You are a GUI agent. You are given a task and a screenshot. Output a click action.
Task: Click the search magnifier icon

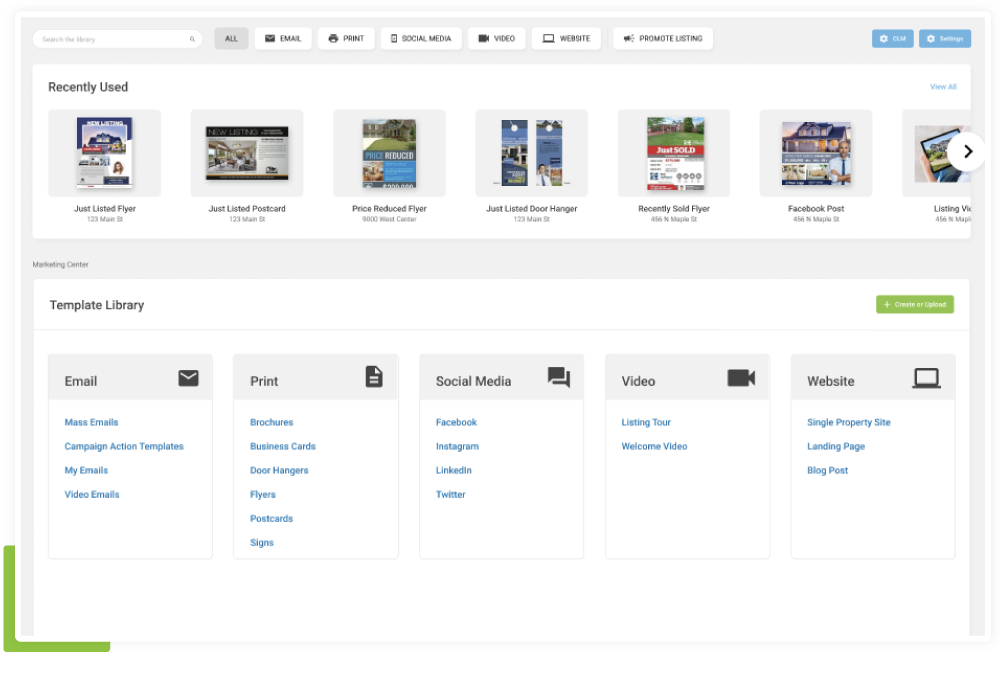point(191,38)
